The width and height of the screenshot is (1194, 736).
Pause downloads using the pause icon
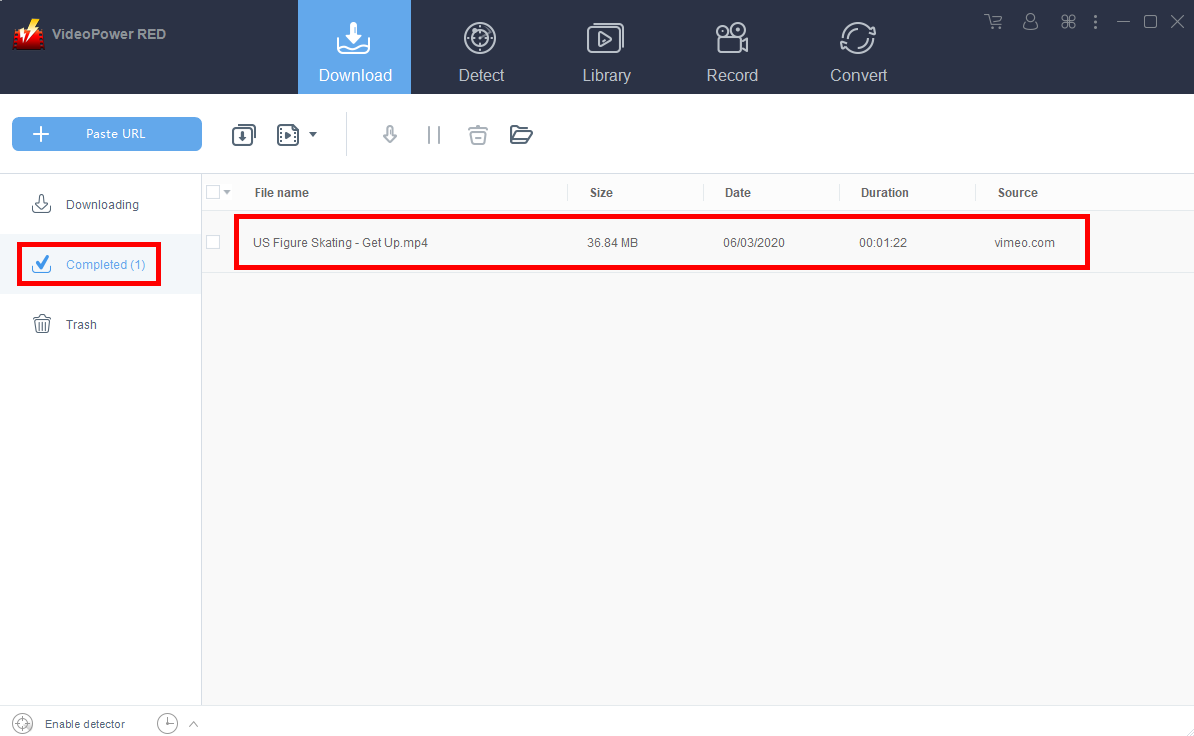434,134
